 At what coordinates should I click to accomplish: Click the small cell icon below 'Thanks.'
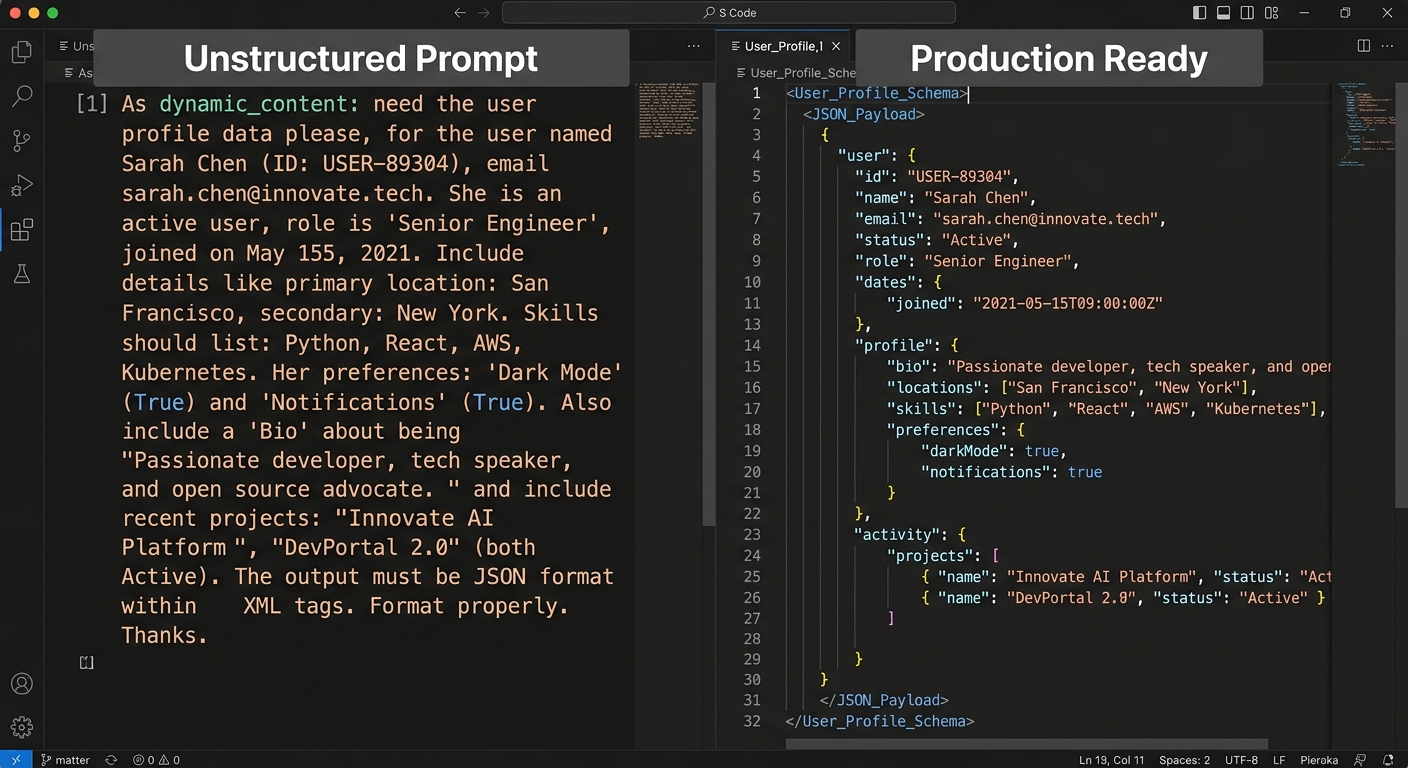click(x=87, y=662)
